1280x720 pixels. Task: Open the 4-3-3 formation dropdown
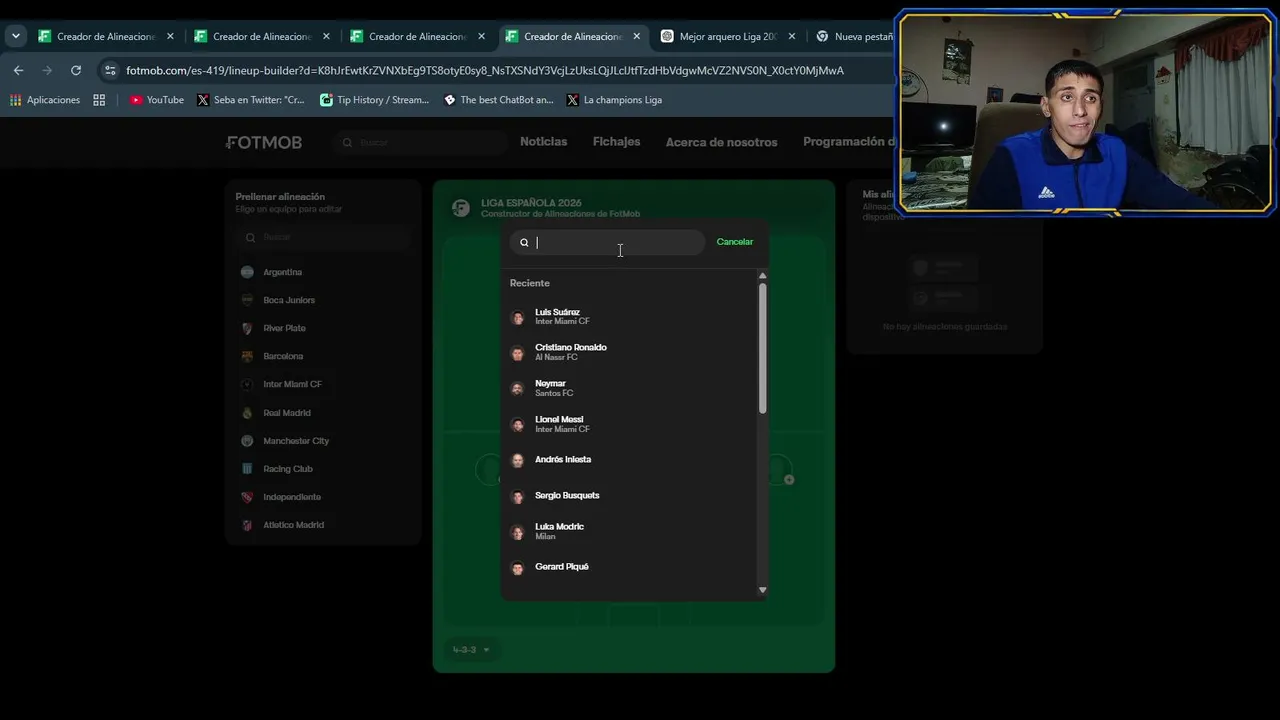click(x=471, y=650)
